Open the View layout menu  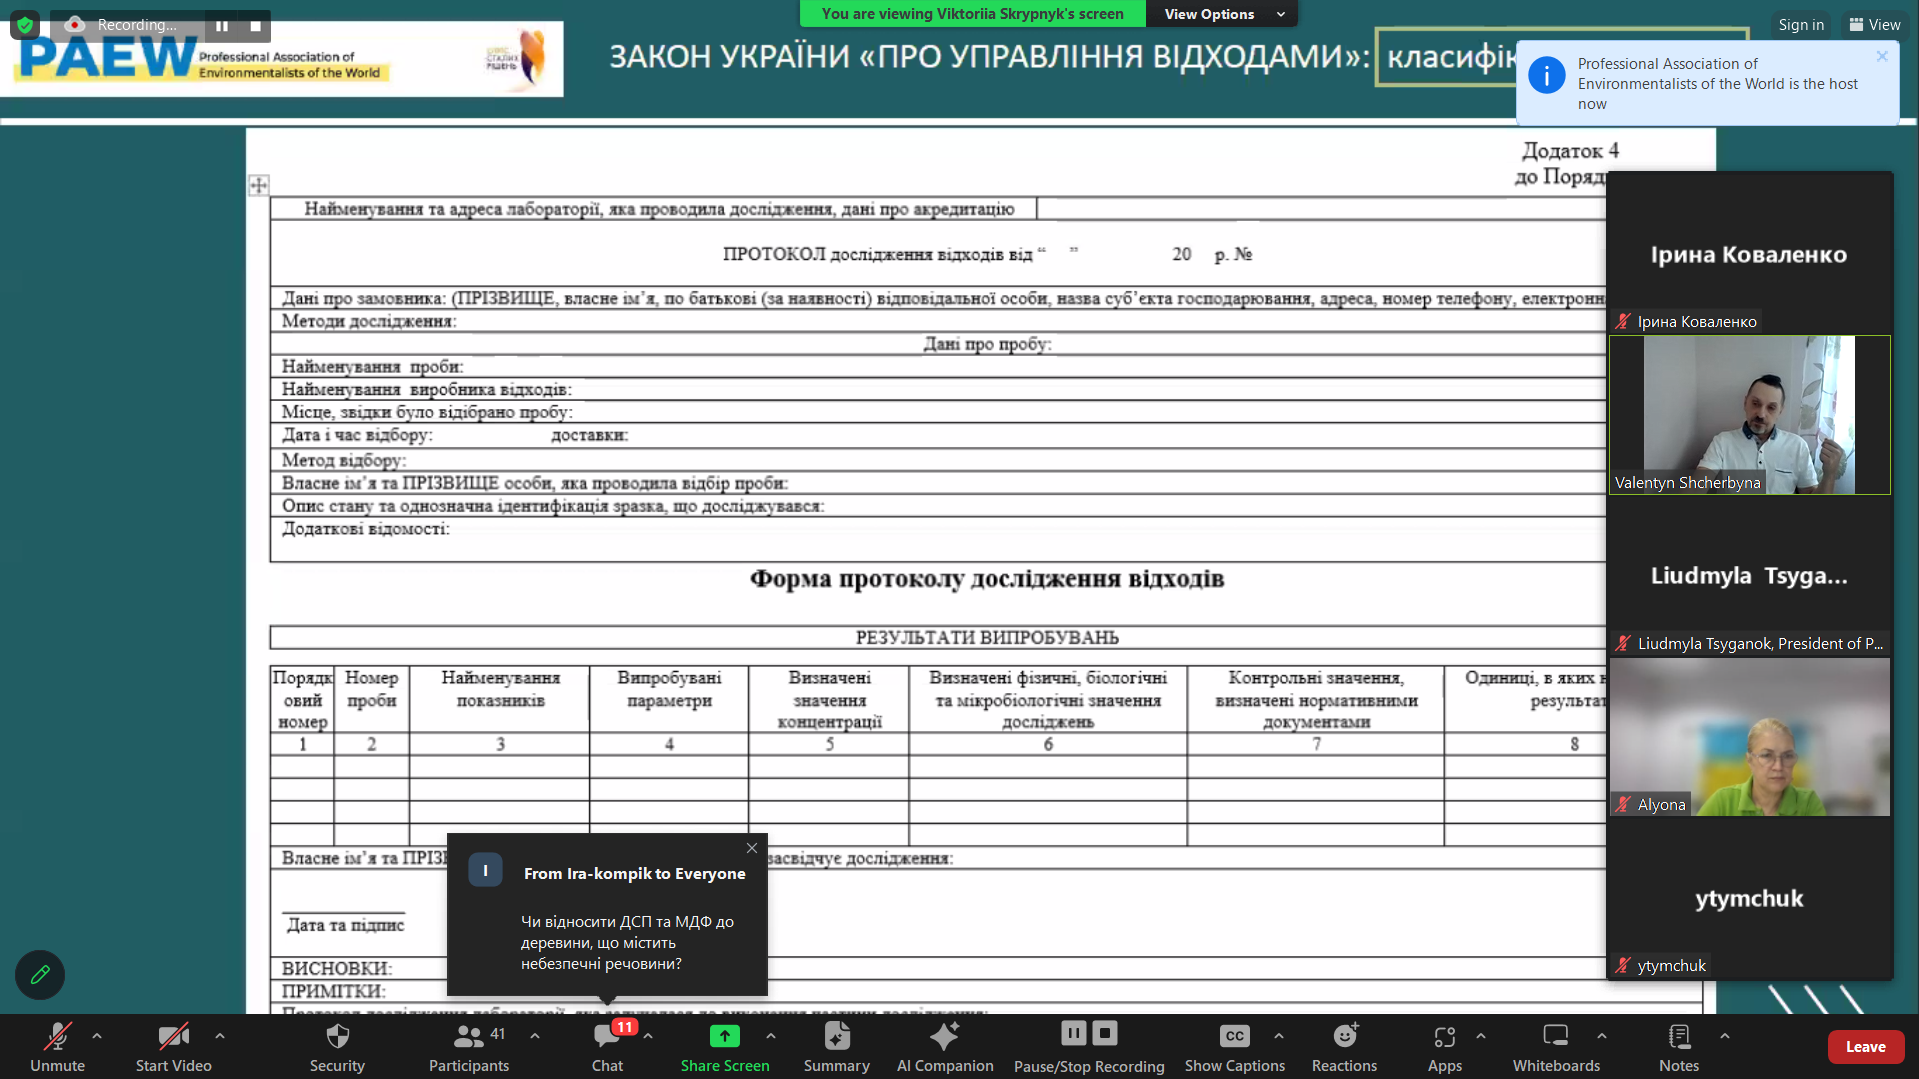(1874, 25)
